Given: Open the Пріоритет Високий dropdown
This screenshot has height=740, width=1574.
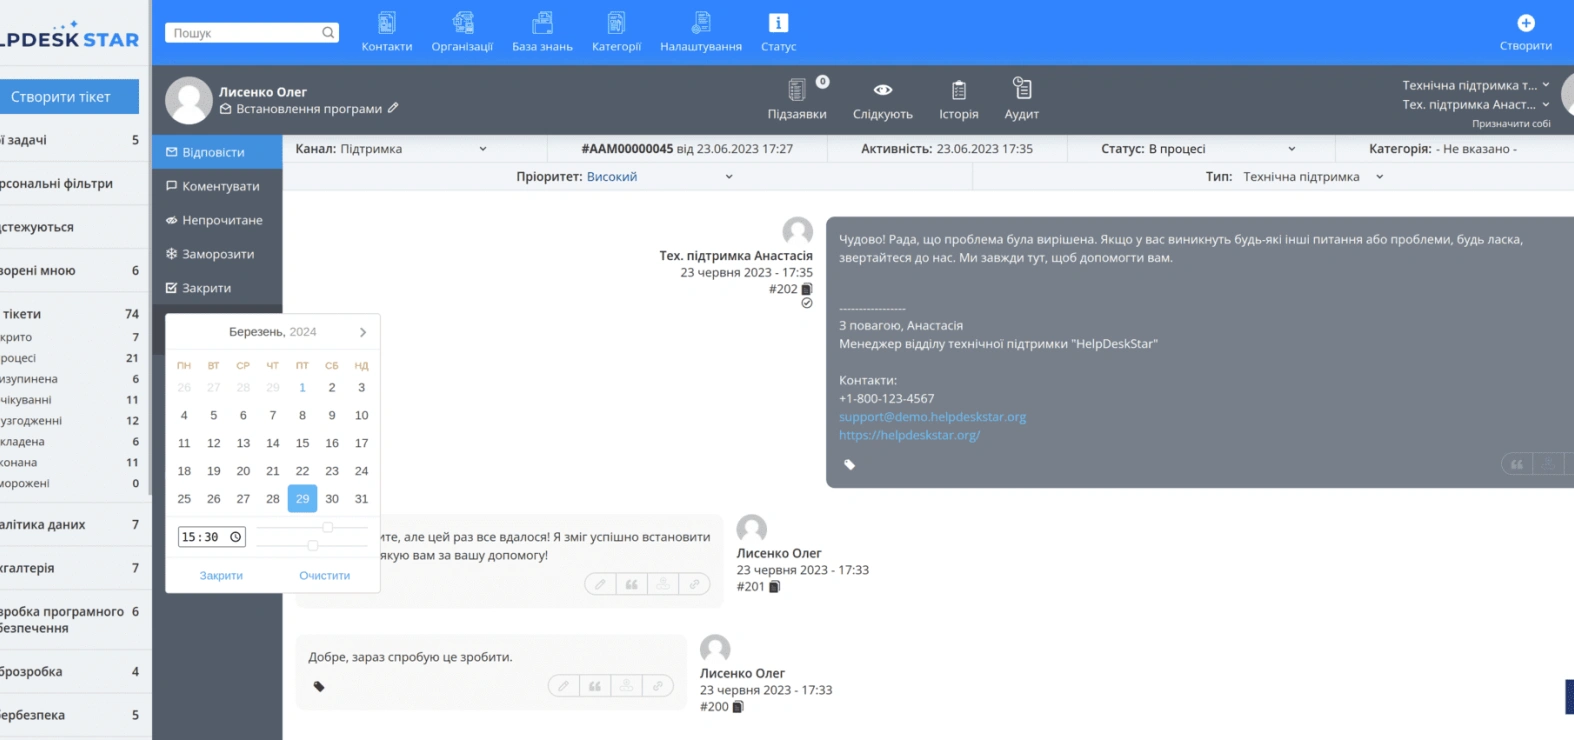Looking at the screenshot, I should tap(729, 177).
